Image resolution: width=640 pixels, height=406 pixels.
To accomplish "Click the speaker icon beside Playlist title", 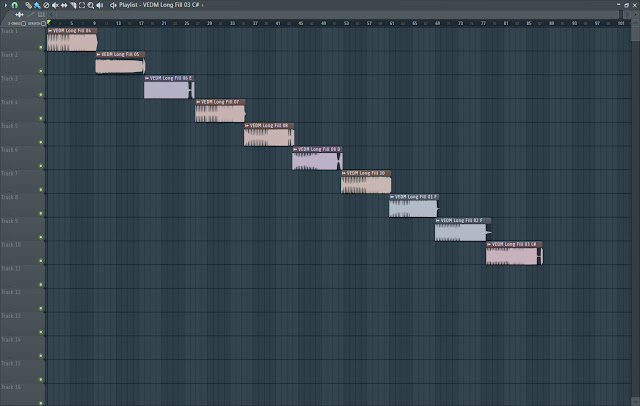I will click(113, 5).
